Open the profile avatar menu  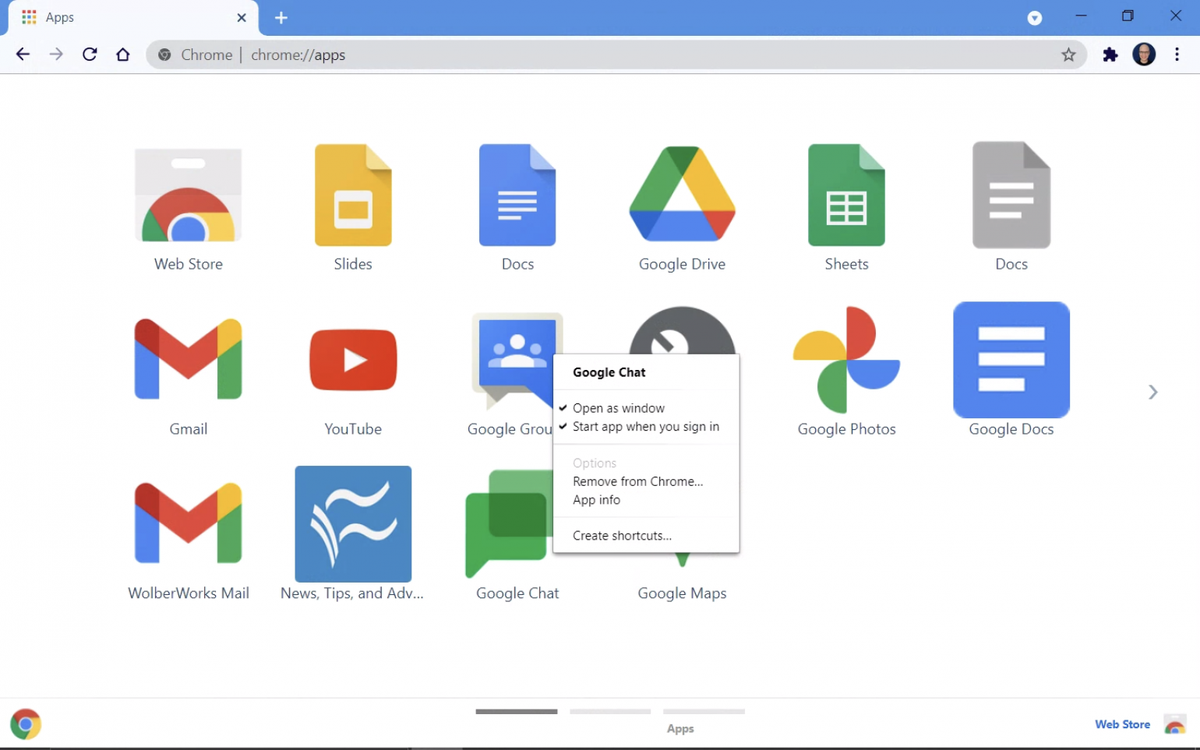tap(1143, 54)
